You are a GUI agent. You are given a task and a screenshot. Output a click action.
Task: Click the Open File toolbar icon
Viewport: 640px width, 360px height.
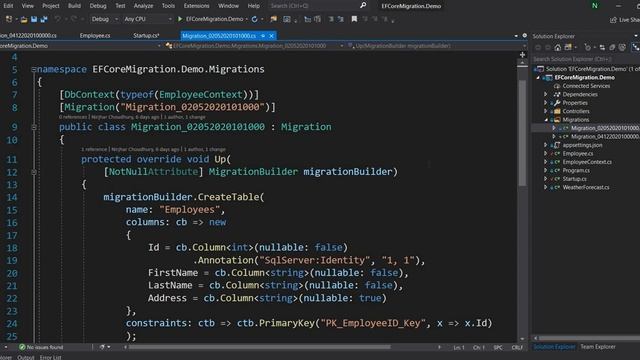pos(24,19)
